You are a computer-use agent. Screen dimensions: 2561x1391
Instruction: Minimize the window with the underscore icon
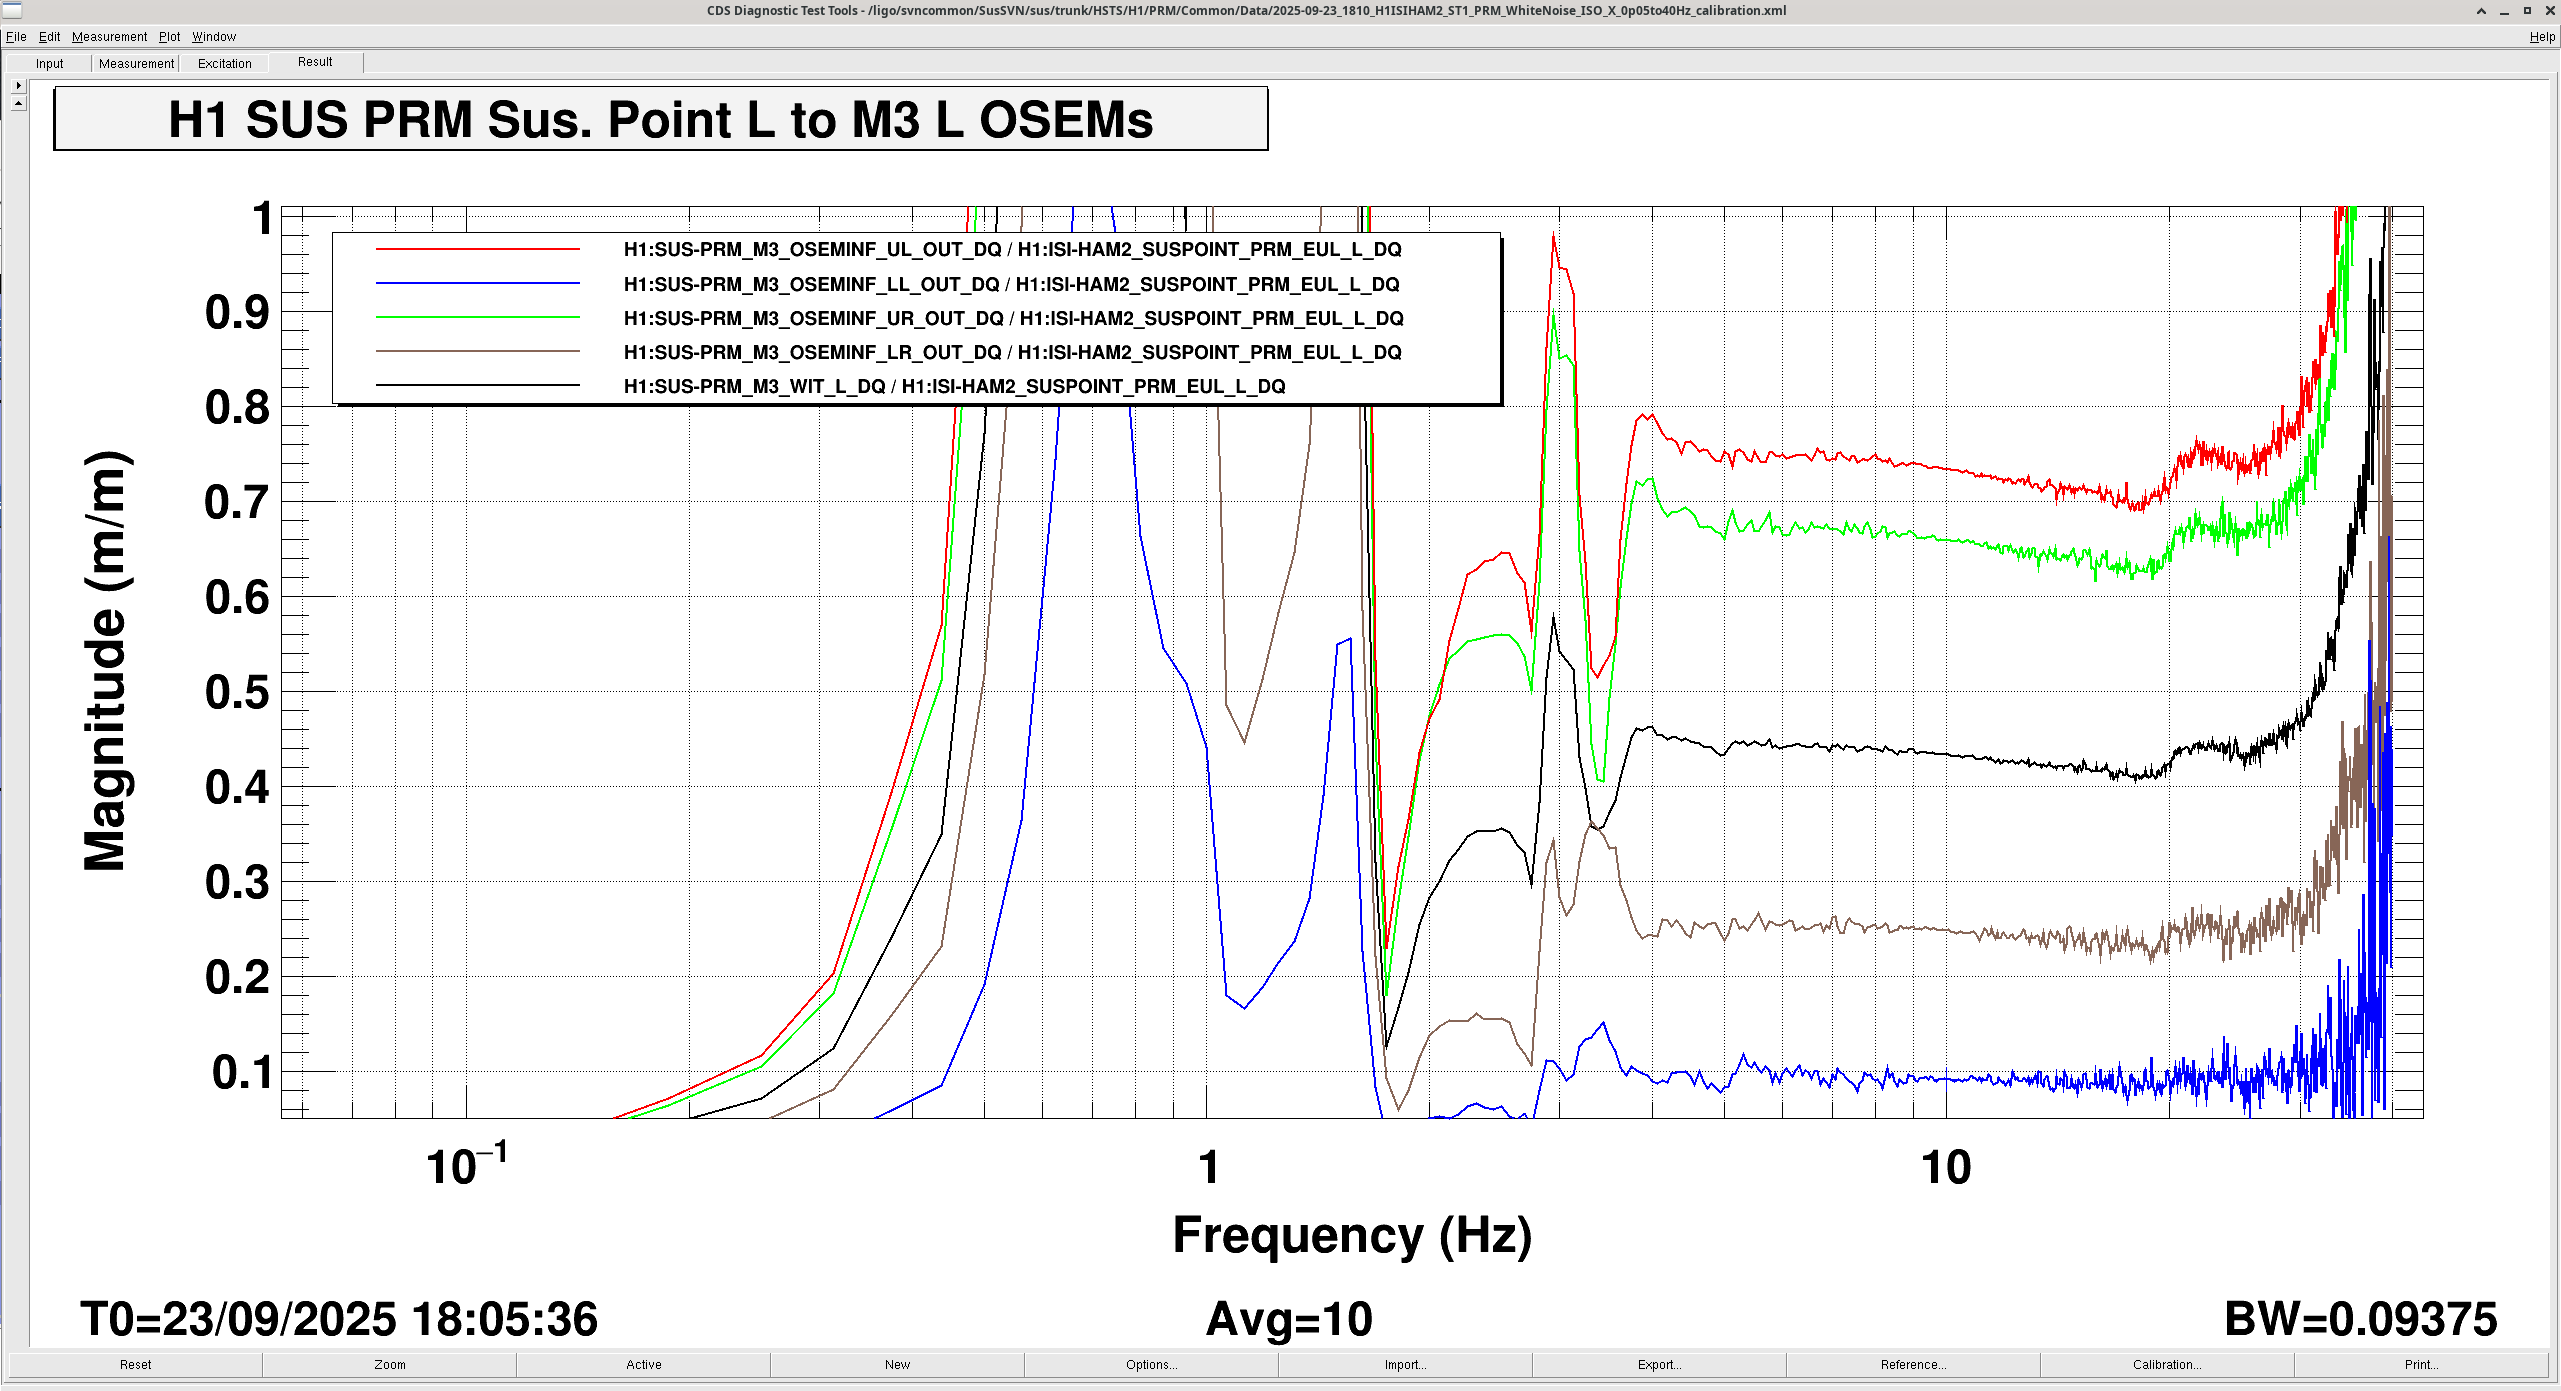2504,11
